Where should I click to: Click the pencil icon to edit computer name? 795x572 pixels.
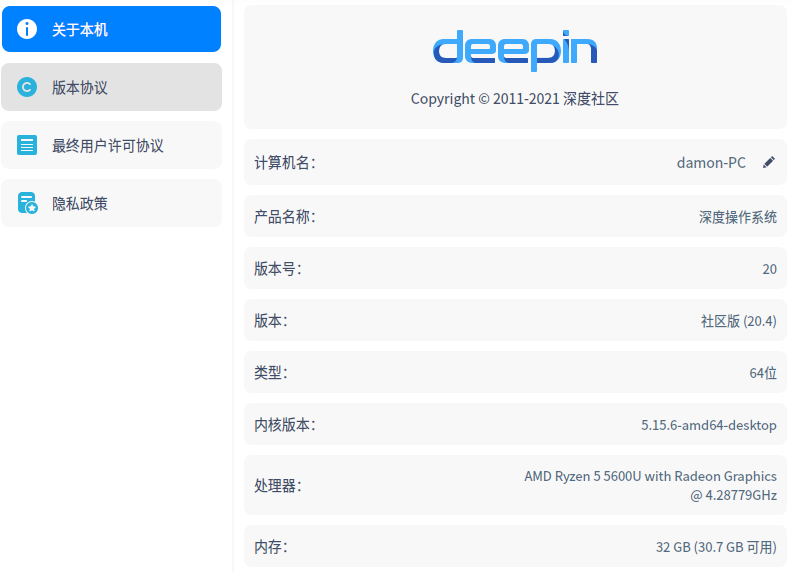coord(769,162)
